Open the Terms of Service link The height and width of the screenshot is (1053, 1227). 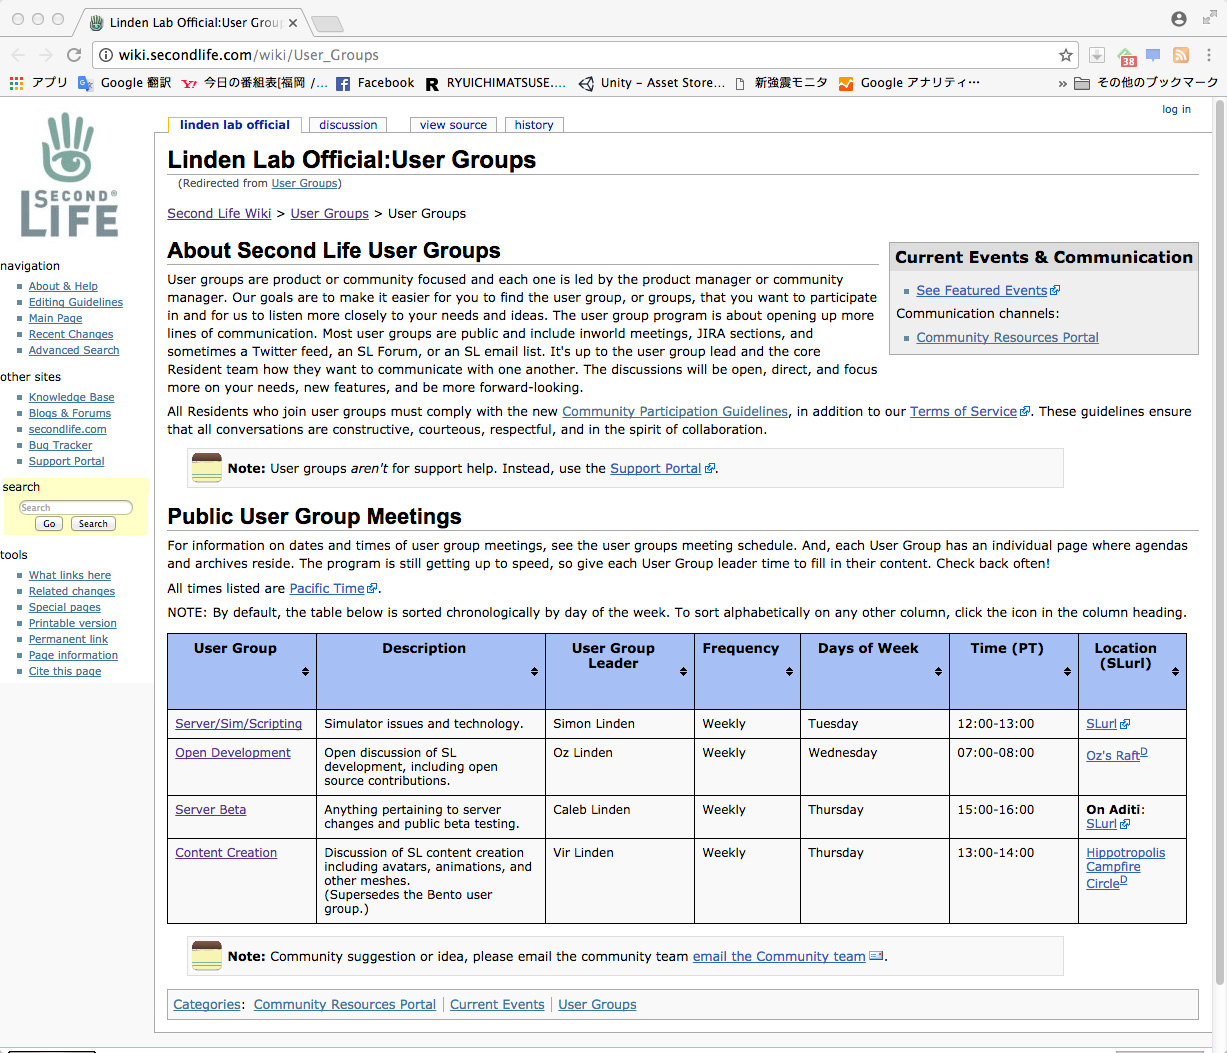[963, 411]
